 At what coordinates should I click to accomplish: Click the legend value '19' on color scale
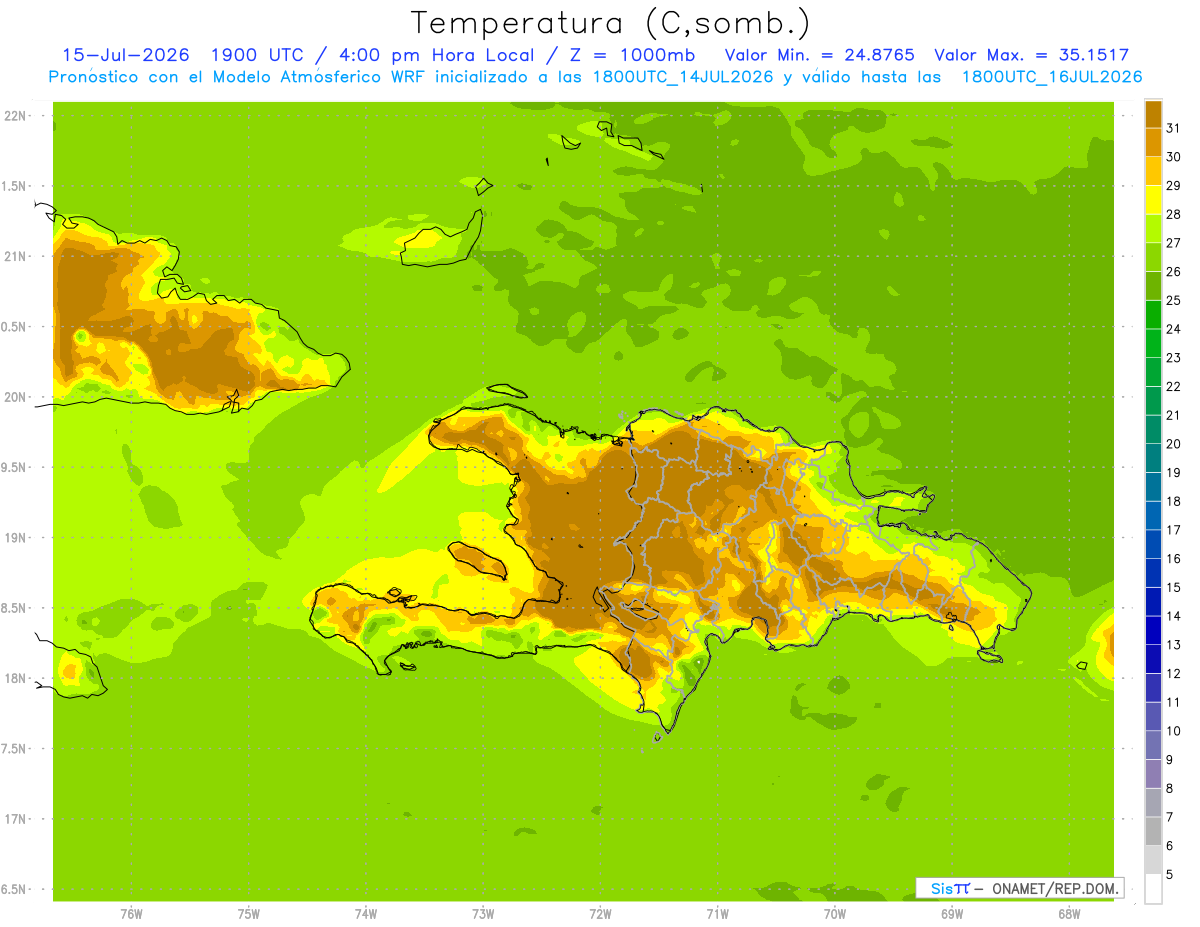coord(1173,472)
